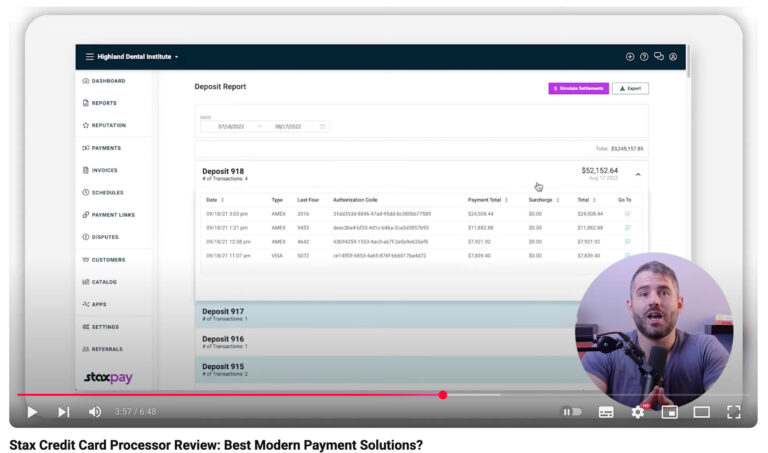
Task: Click the Export button
Action: click(x=630, y=89)
